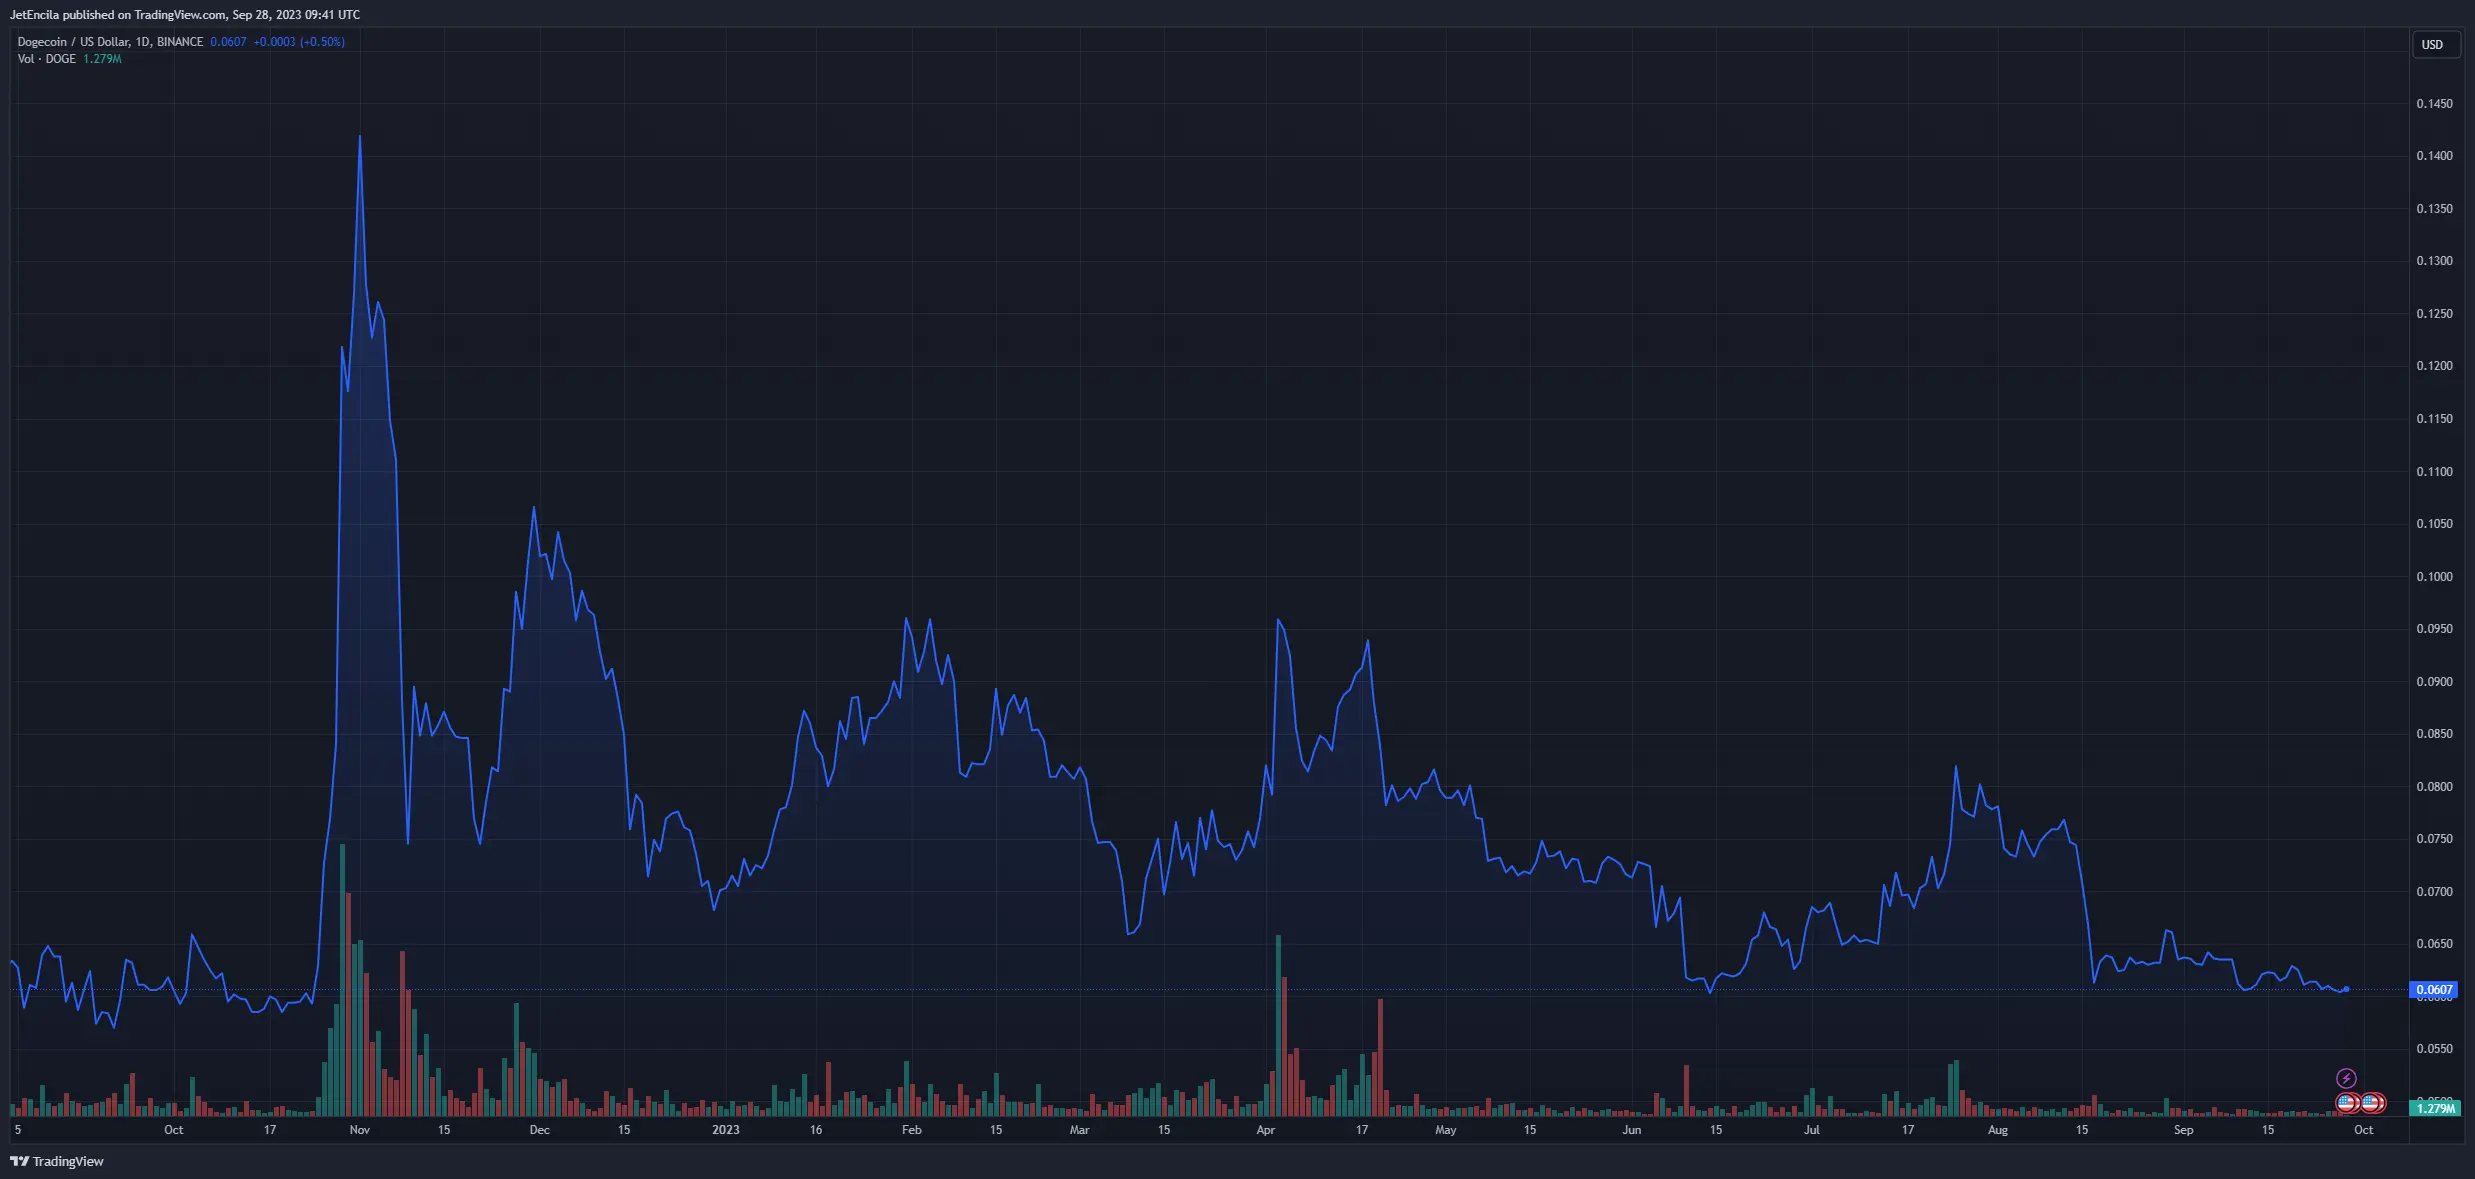Click the price peak of the November spike
The height and width of the screenshot is (1179, 2475).
coord(360,138)
